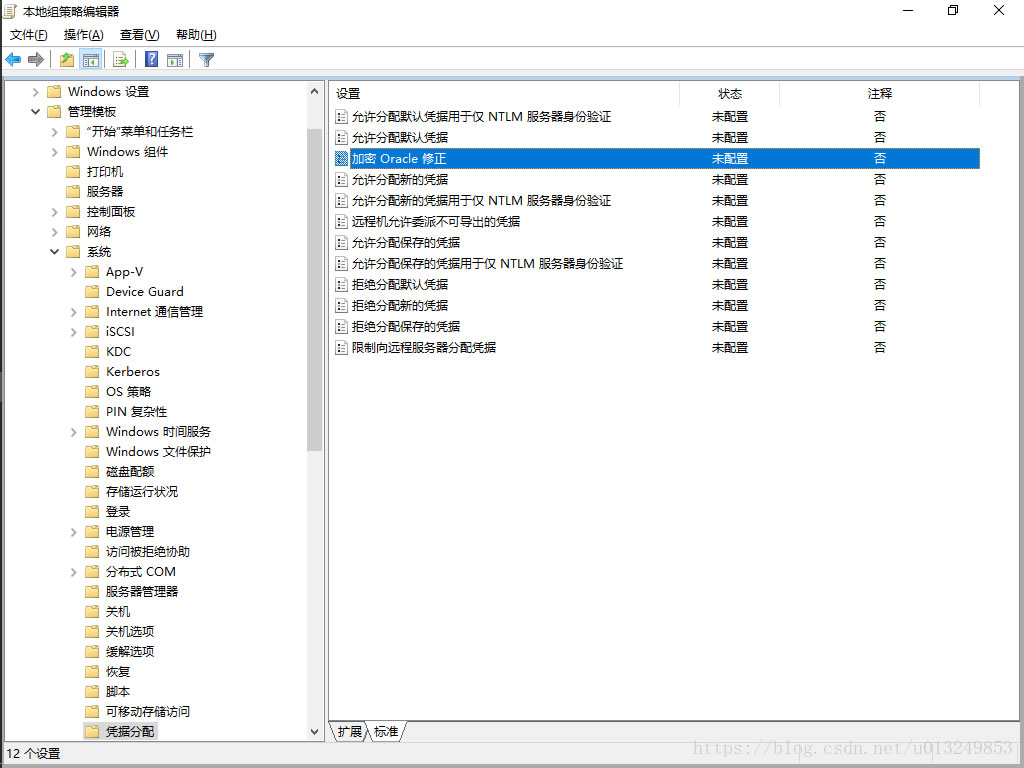Select the PIN 复杂性 tree folder
This screenshot has height=768, width=1024.
136,412
